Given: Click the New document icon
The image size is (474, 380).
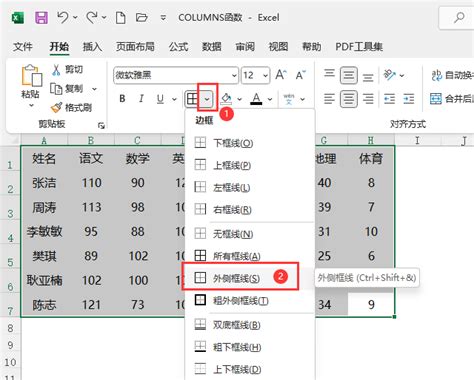Looking at the screenshot, I should pyautogui.click(x=121, y=17).
